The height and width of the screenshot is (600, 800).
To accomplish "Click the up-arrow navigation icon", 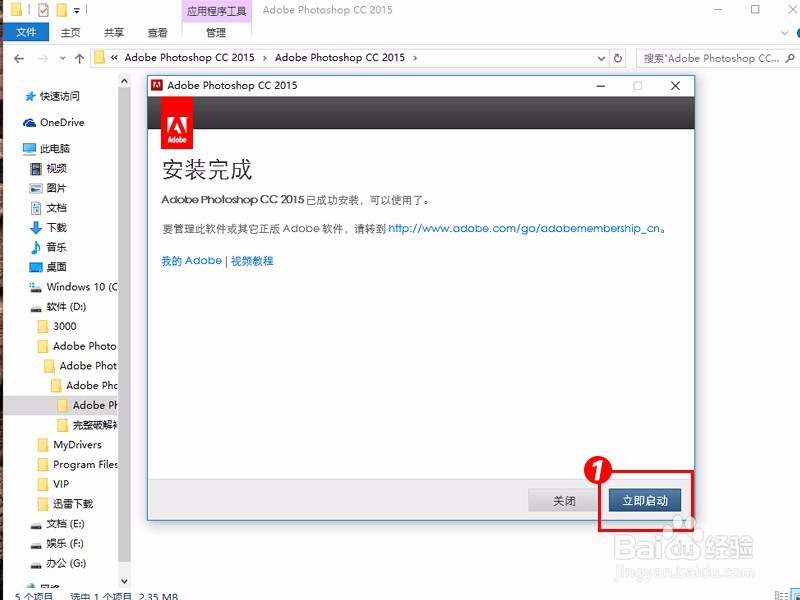I will 78,57.
